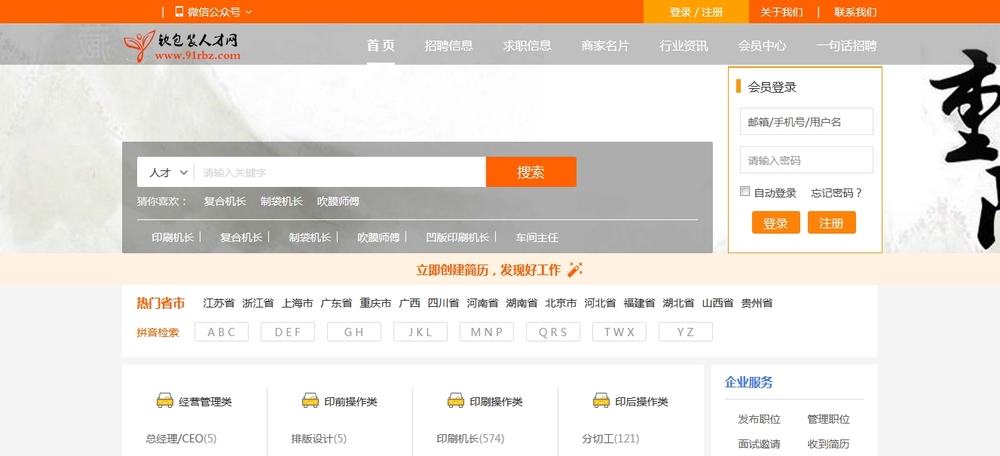Click 面试邀请 under 企业服务
The height and width of the screenshot is (456, 1000).
coord(759,444)
